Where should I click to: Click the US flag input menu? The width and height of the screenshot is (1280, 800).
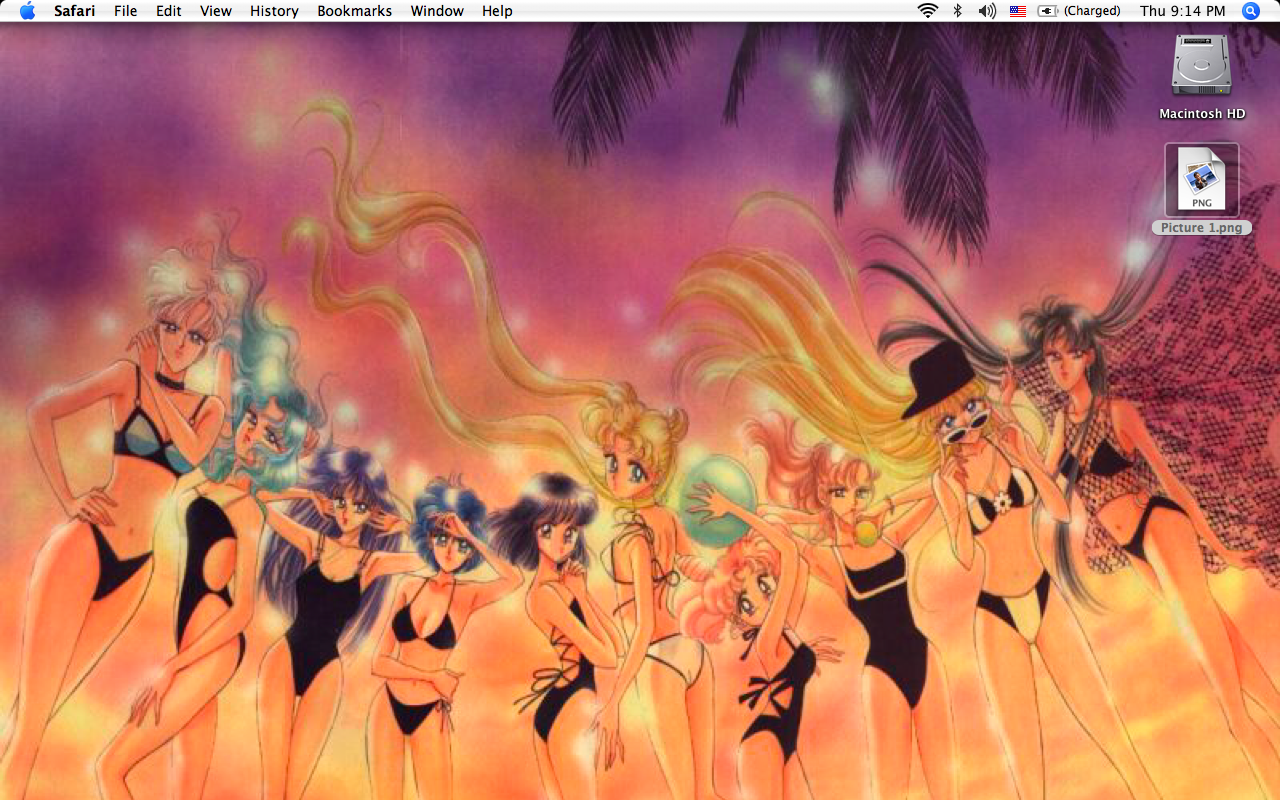(1018, 11)
